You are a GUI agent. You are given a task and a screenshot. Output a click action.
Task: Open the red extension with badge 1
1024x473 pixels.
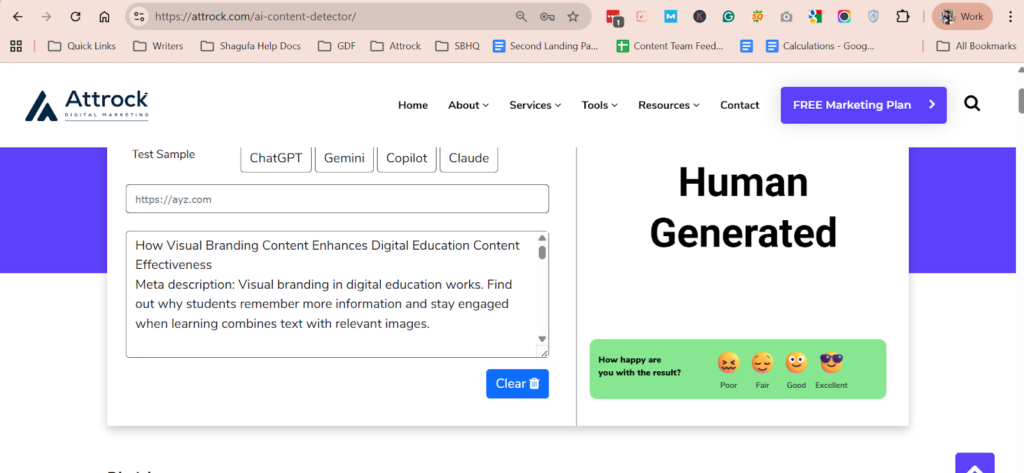[613, 18]
